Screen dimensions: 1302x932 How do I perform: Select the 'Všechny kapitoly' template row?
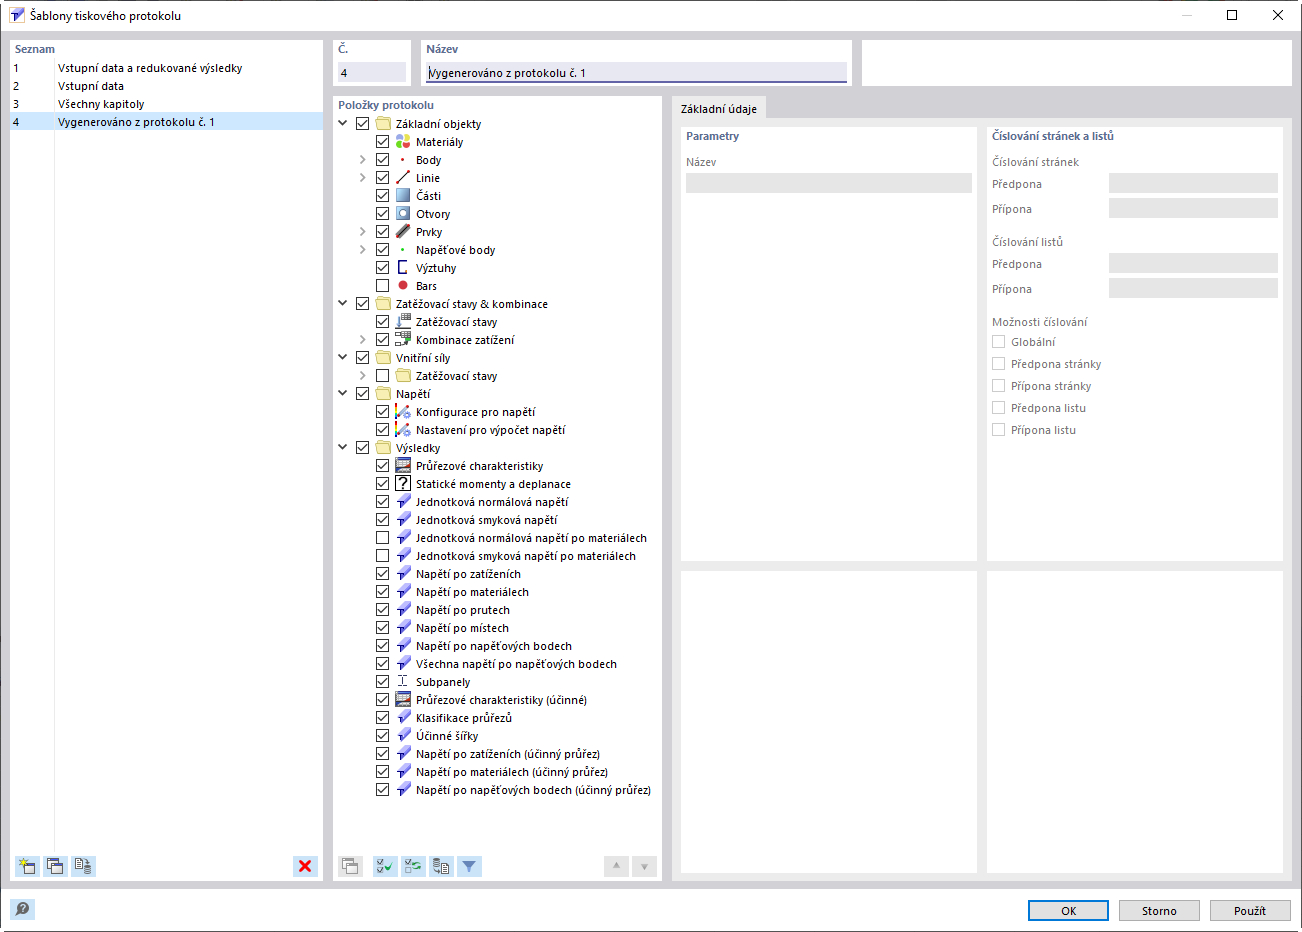point(167,104)
